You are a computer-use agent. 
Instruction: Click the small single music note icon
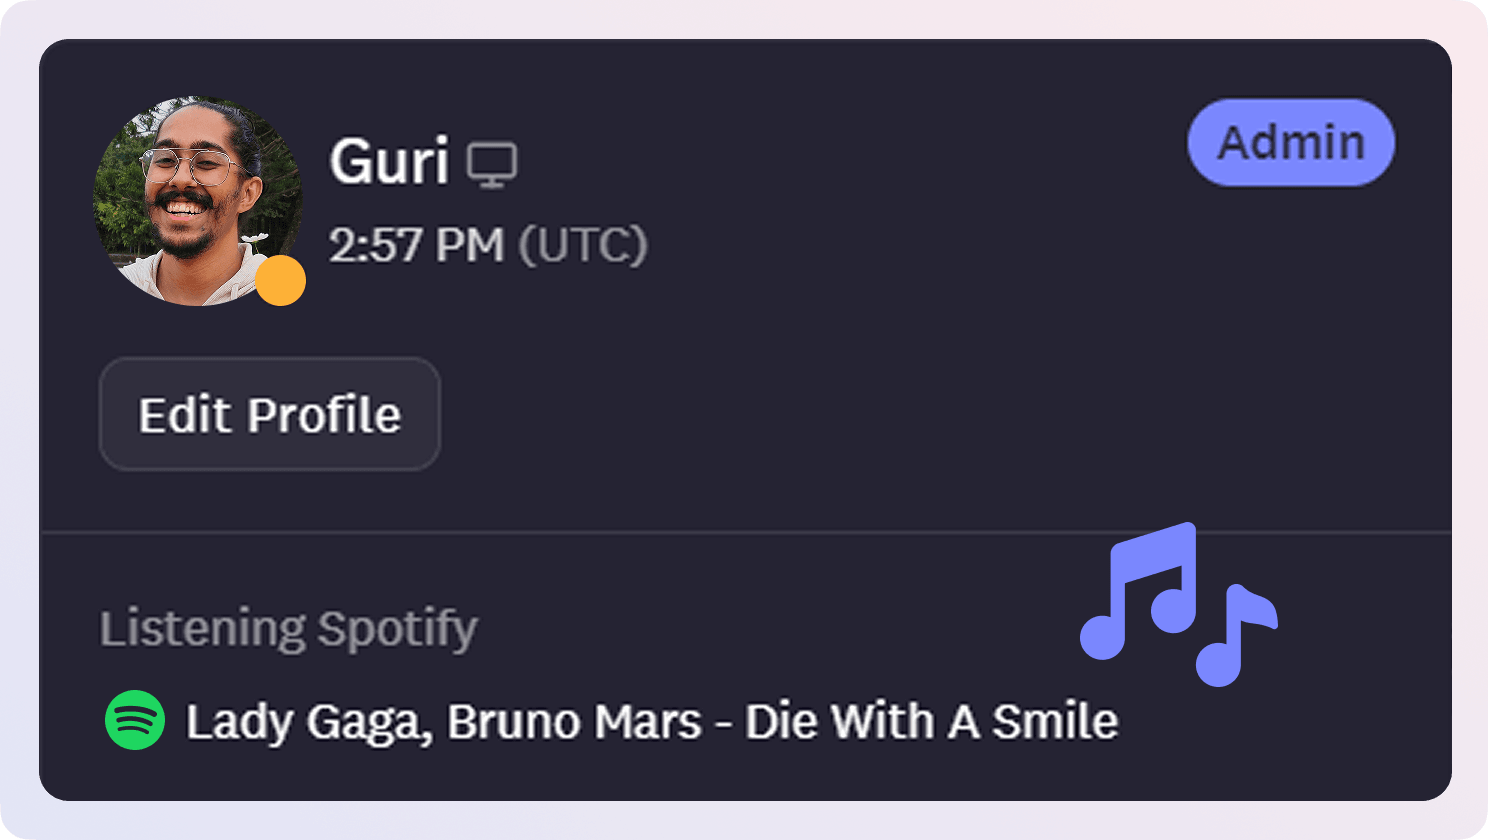[1236, 634]
